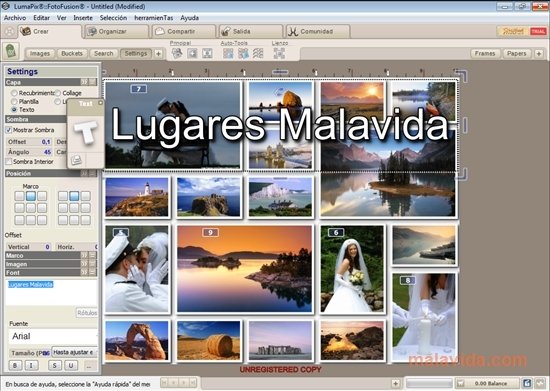The image size is (550, 391).
Task: Click the Shadow S font button
Action: point(54,365)
